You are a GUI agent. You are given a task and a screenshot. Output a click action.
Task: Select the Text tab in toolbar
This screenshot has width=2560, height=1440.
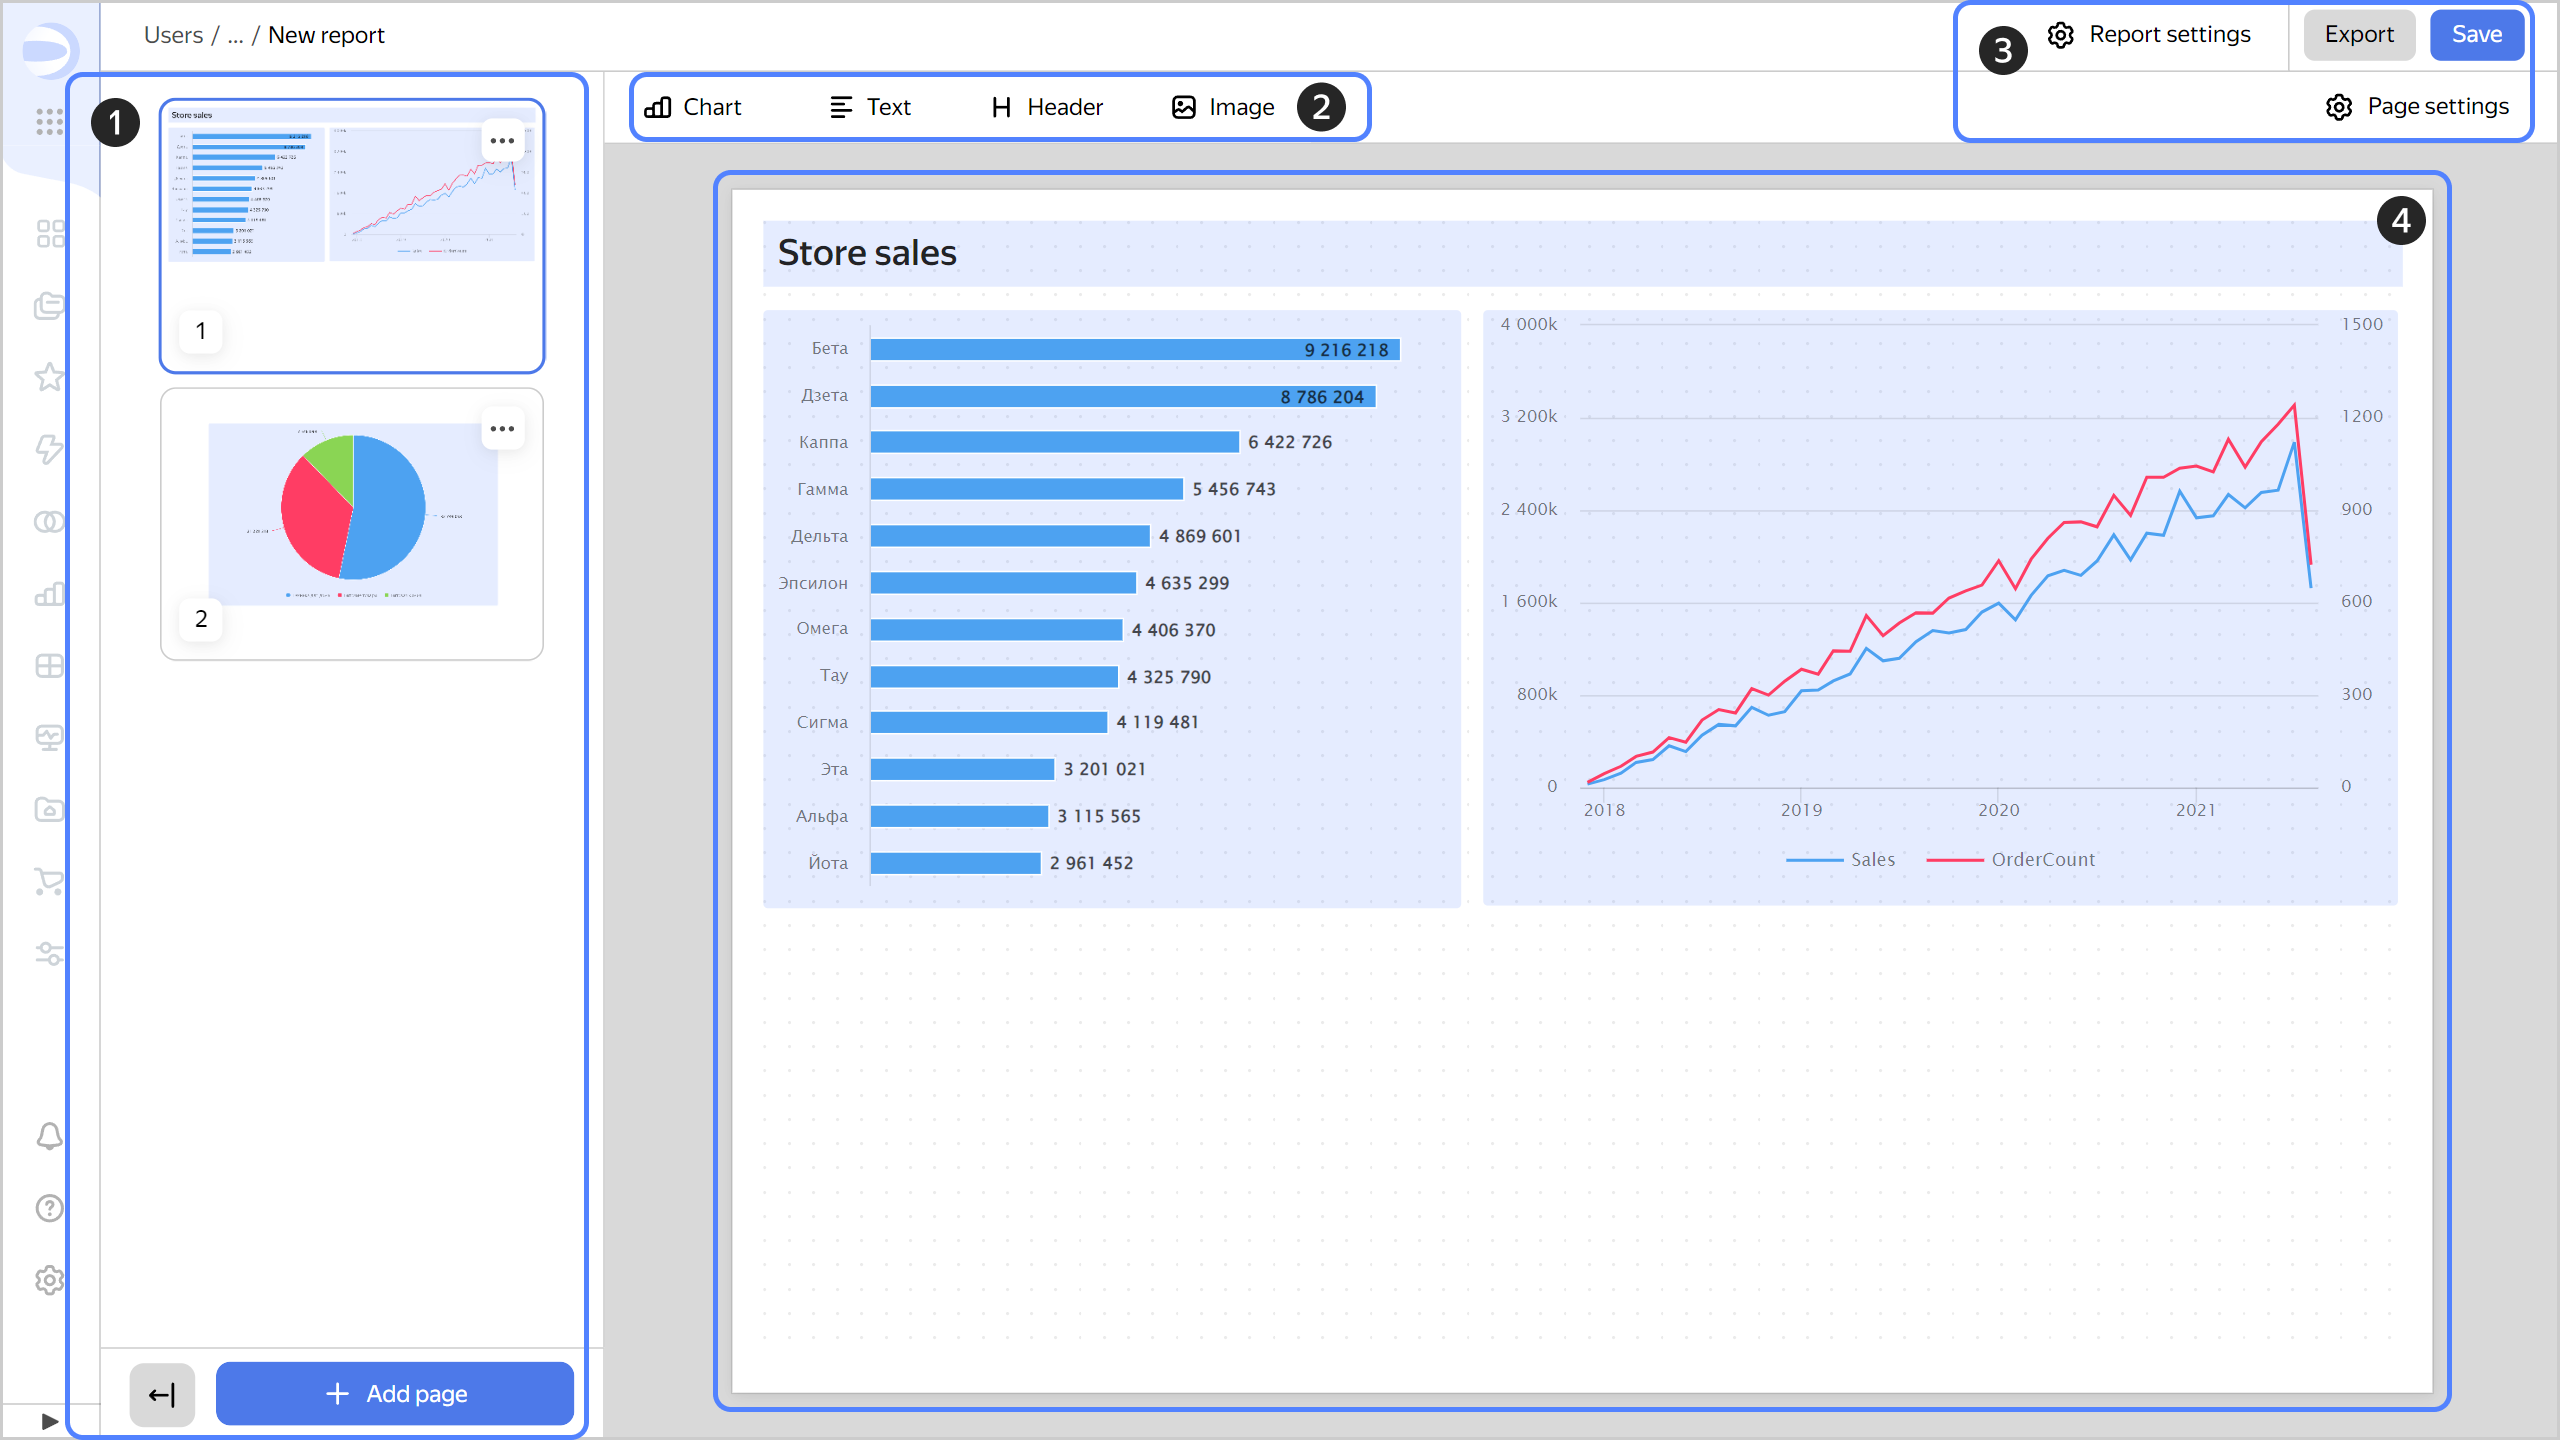(x=869, y=105)
